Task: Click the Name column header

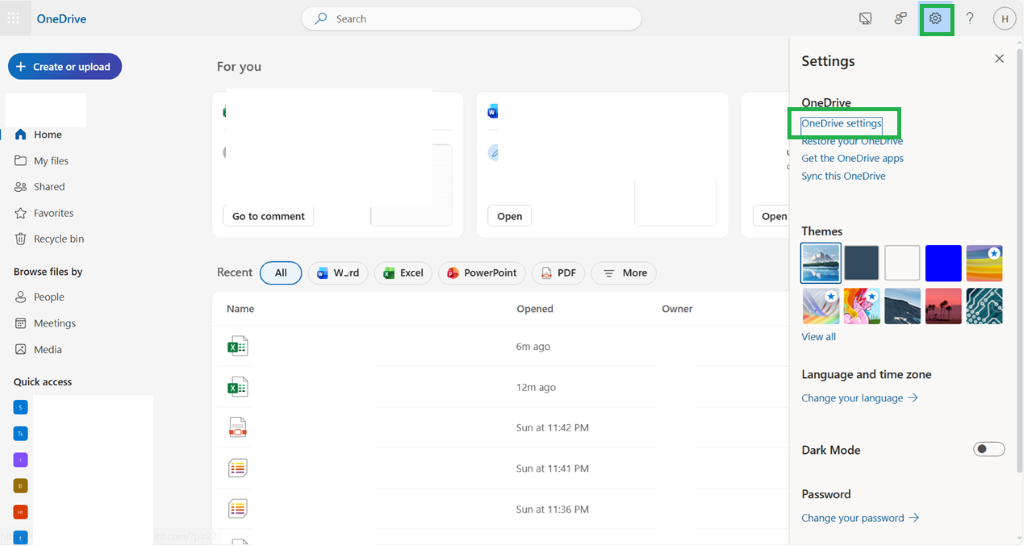Action: coord(240,309)
